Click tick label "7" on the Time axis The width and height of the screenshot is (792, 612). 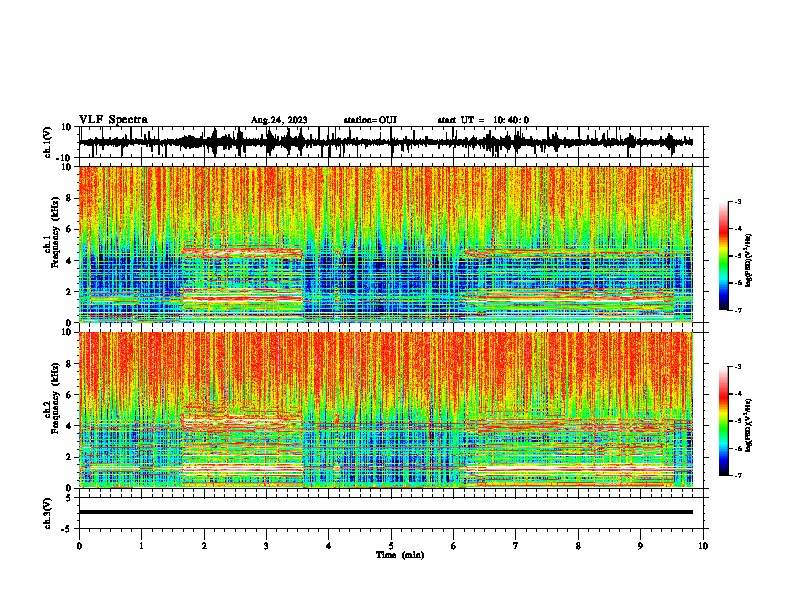[516, 546]
